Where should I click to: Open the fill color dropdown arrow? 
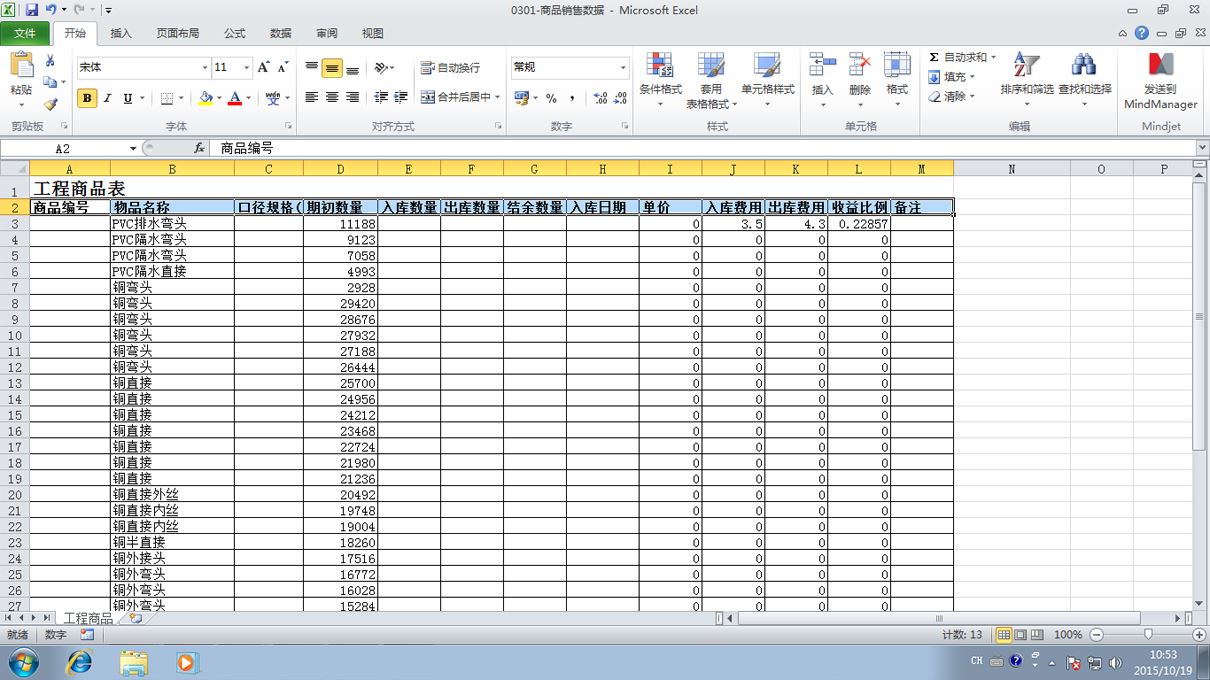[219, 98]
